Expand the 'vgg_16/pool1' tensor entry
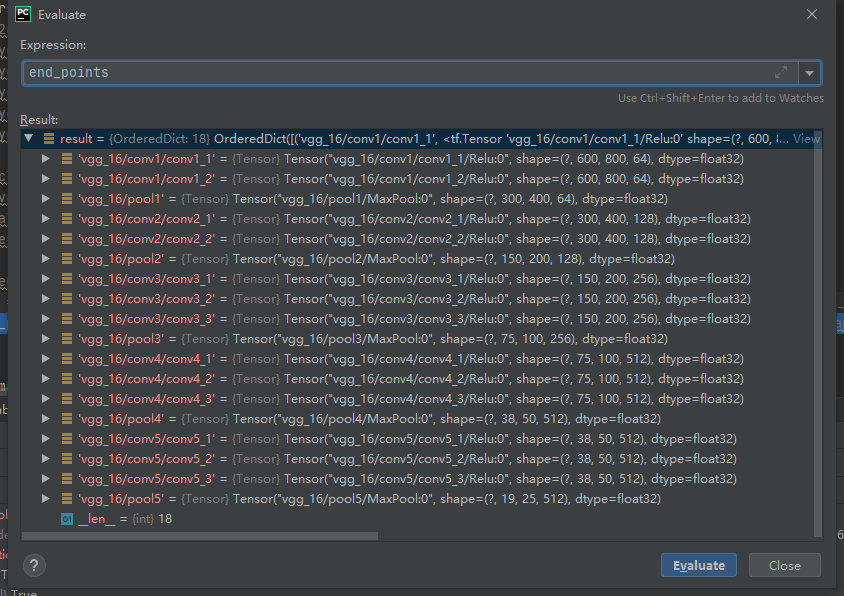 click(x=46, y=199)
